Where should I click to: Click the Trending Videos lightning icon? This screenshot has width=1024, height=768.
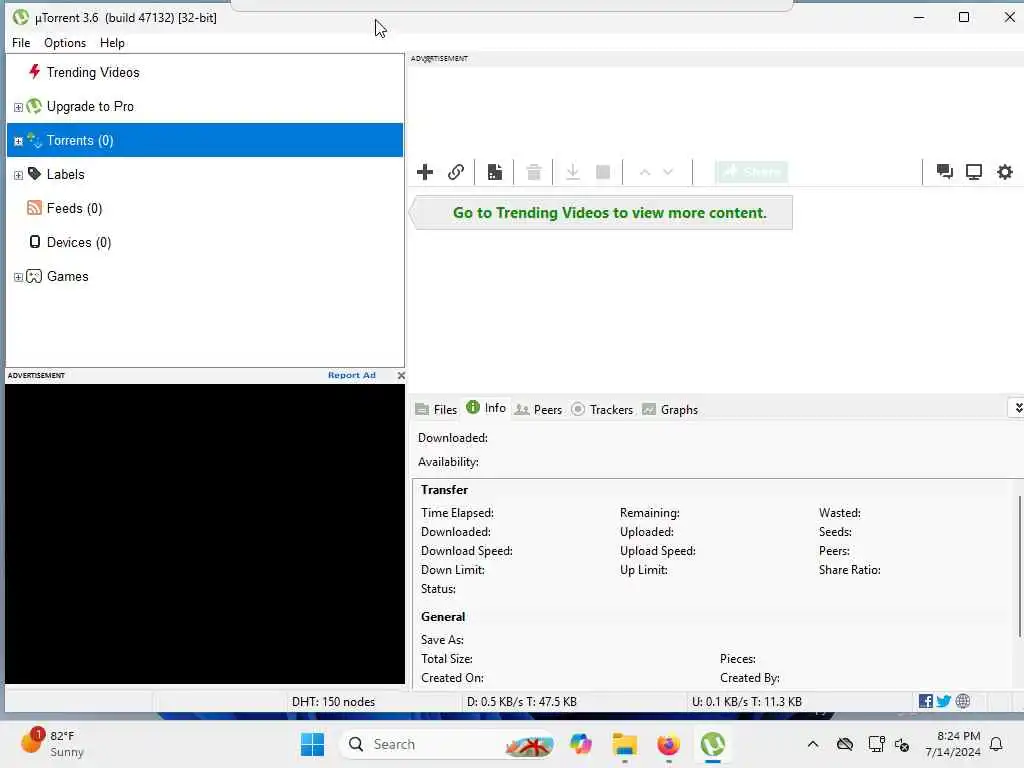(x=35, y=71)
